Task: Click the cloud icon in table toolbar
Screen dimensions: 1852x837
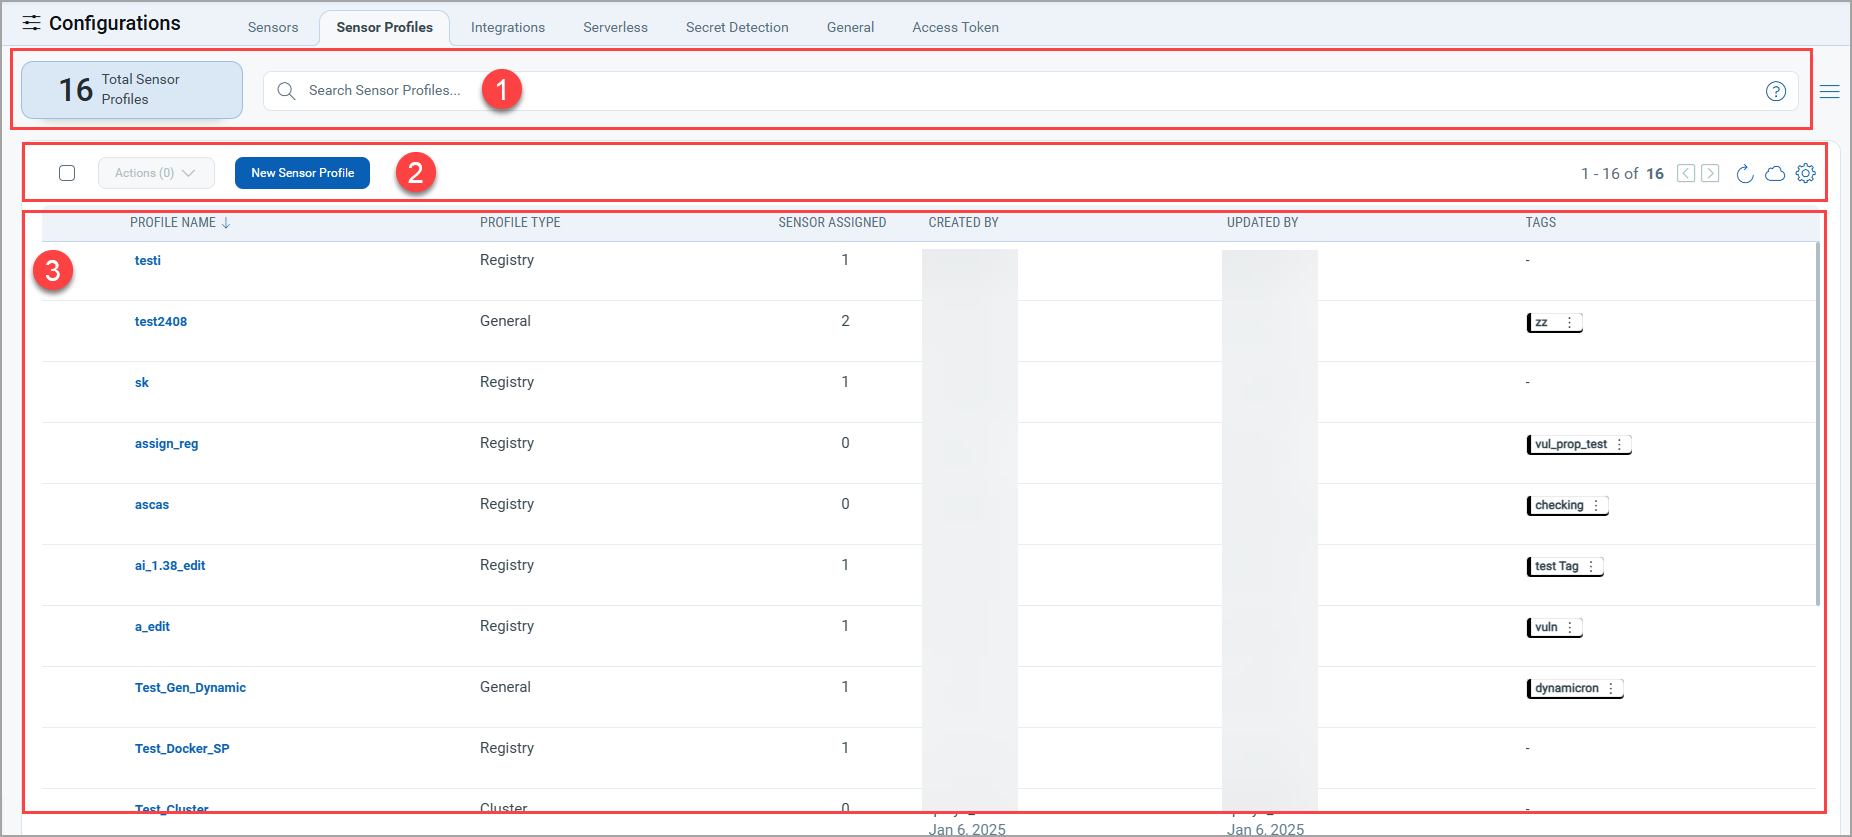Action: tap(1775, 174)
